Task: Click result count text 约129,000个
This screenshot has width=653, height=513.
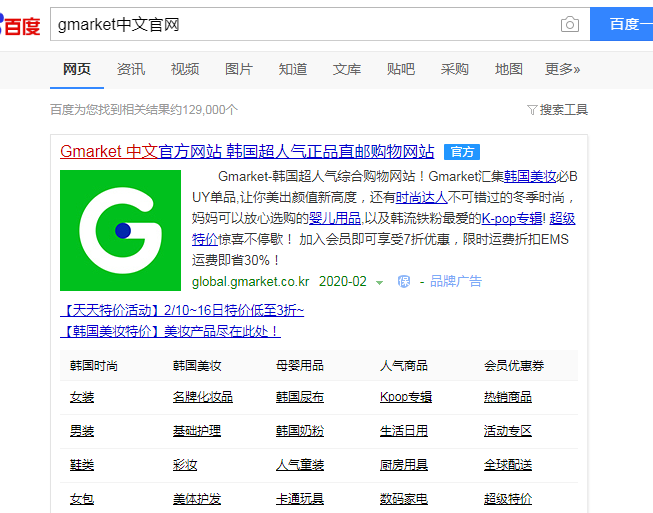Action: pyautogui.click(x=204, y=110)
